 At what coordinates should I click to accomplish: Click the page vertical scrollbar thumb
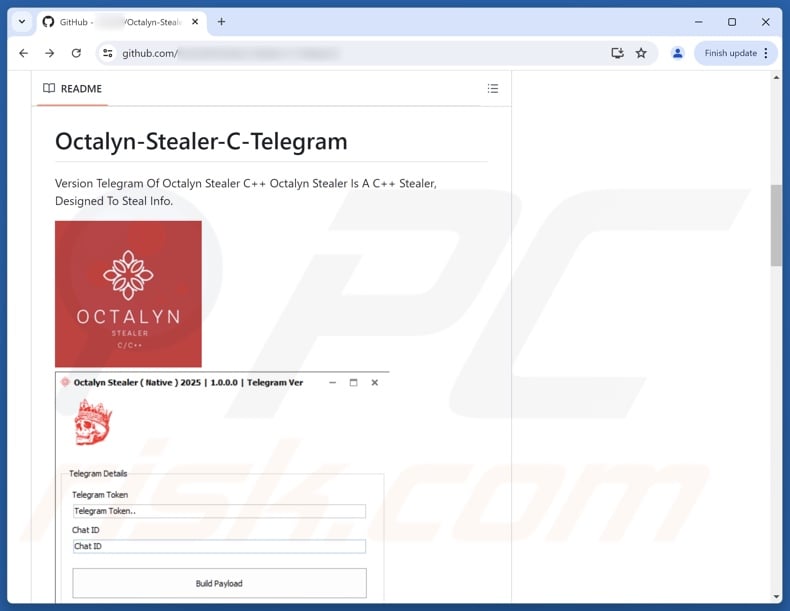coord(776,225)
